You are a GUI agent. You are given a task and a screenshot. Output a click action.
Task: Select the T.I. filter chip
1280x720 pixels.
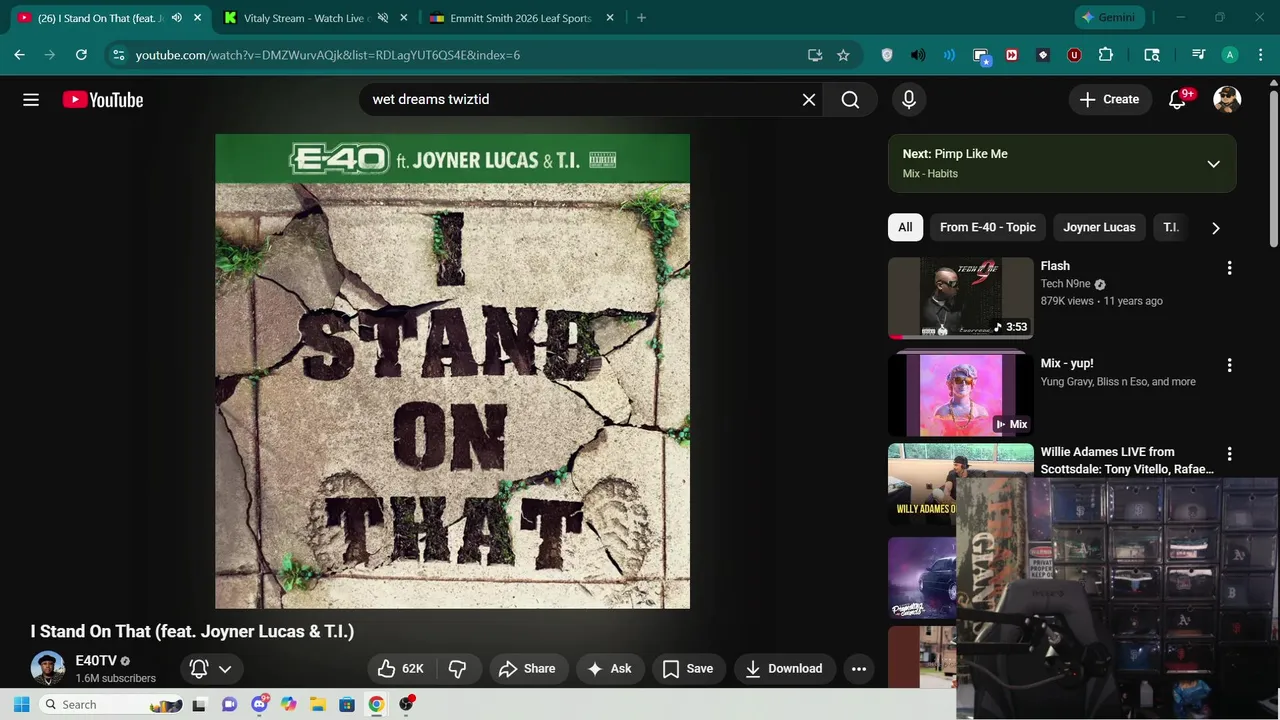(x=1171, y=228)
